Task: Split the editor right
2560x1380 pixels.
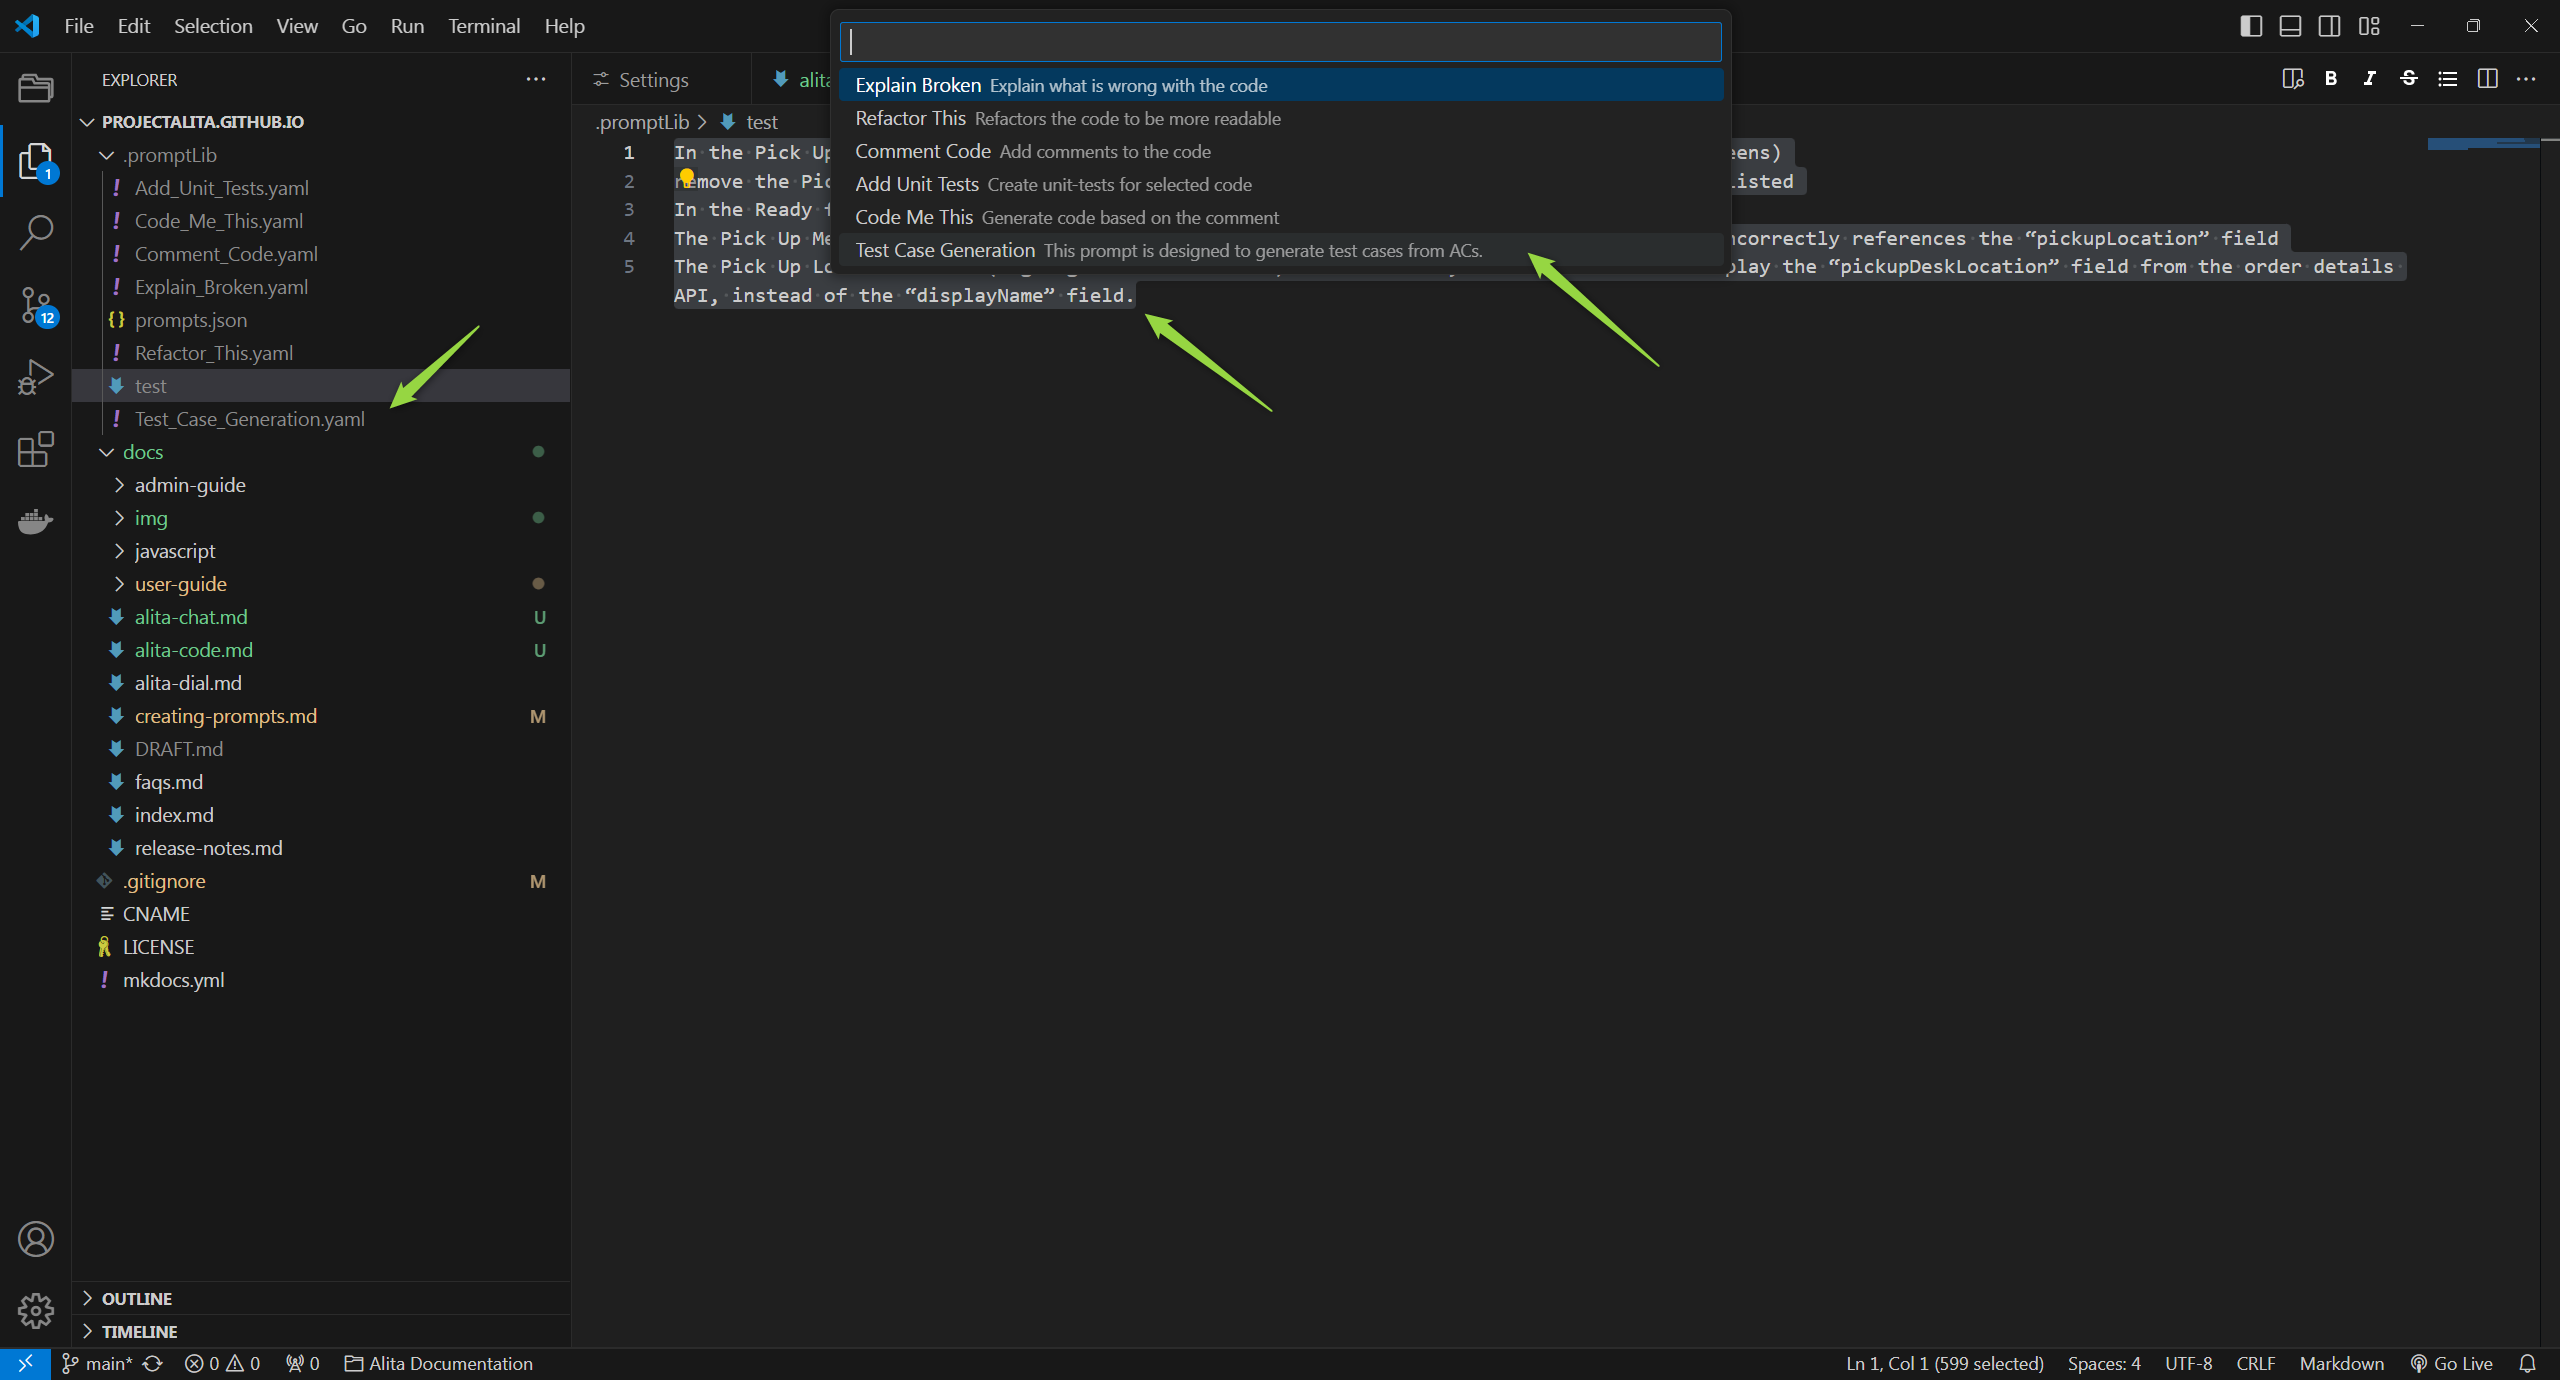Action: tap(2487, 79)
